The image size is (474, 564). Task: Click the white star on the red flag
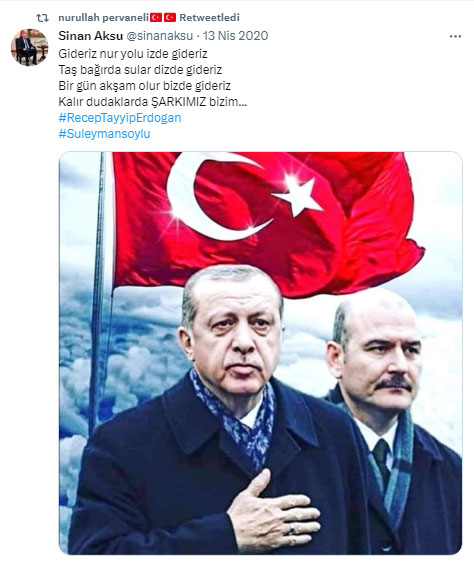[x=298, y=194]
